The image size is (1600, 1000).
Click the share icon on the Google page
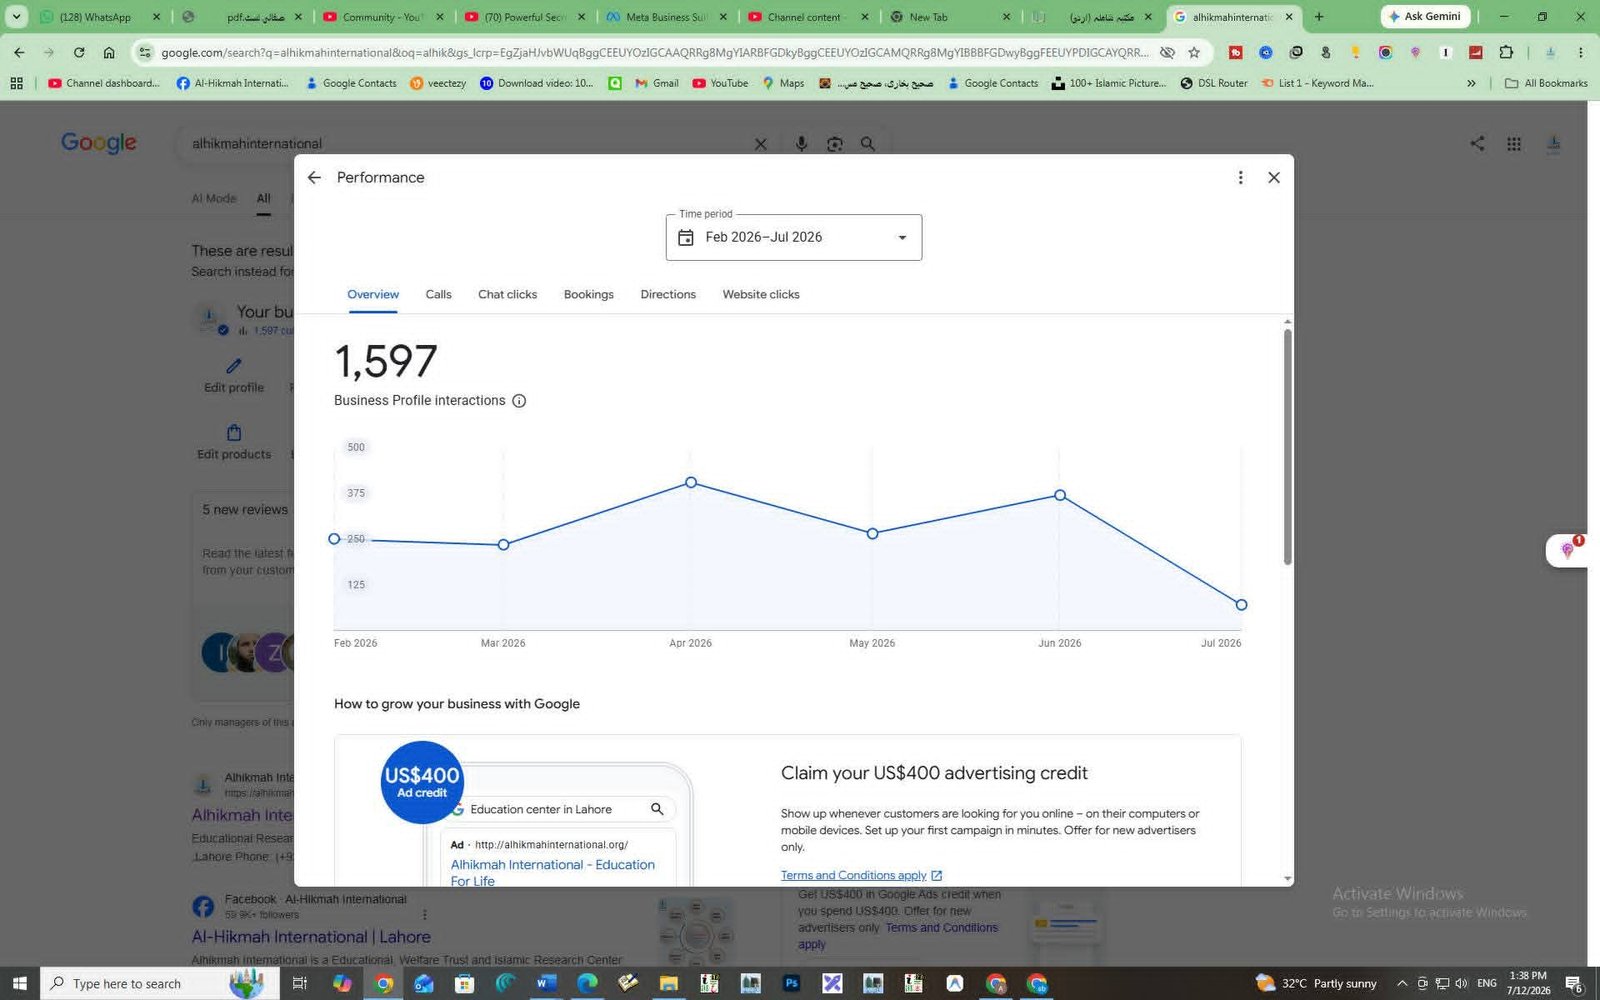click(1477, 143)
